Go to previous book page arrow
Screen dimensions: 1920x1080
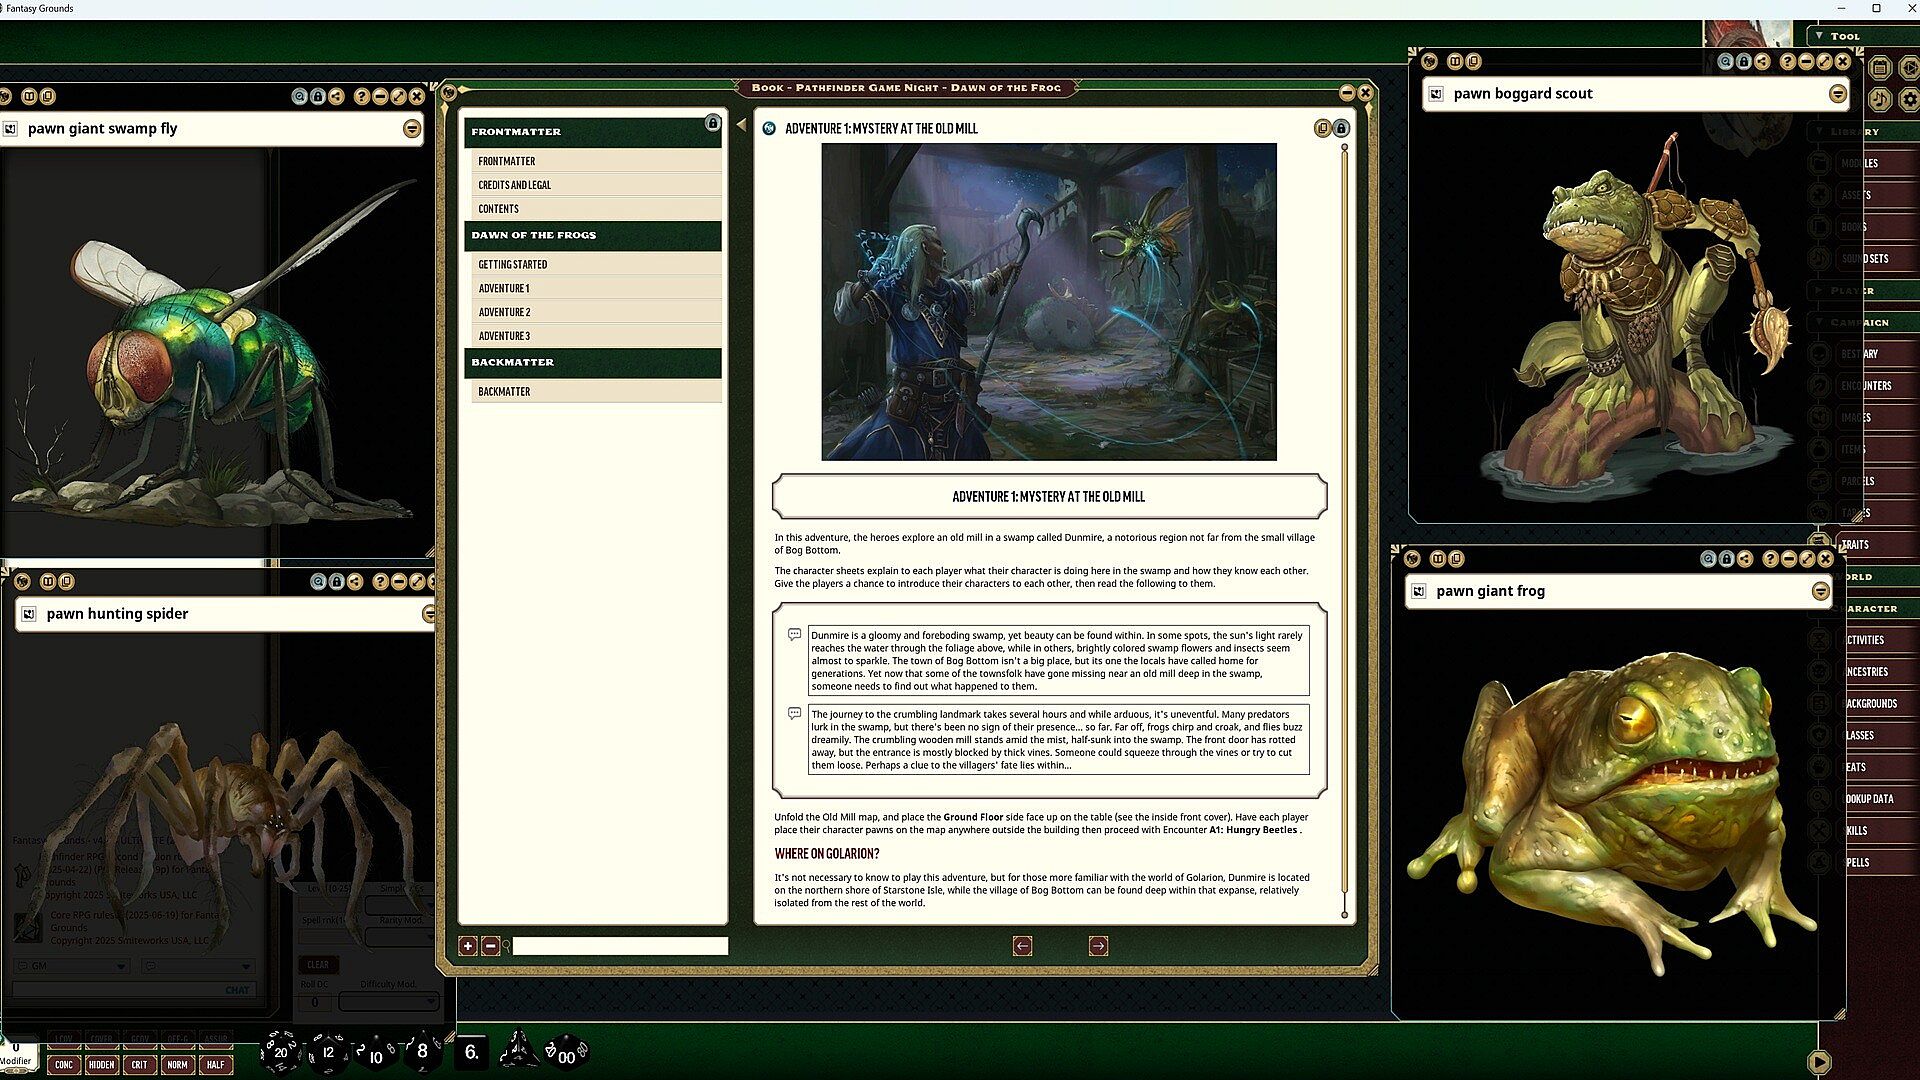[1022, 946]
